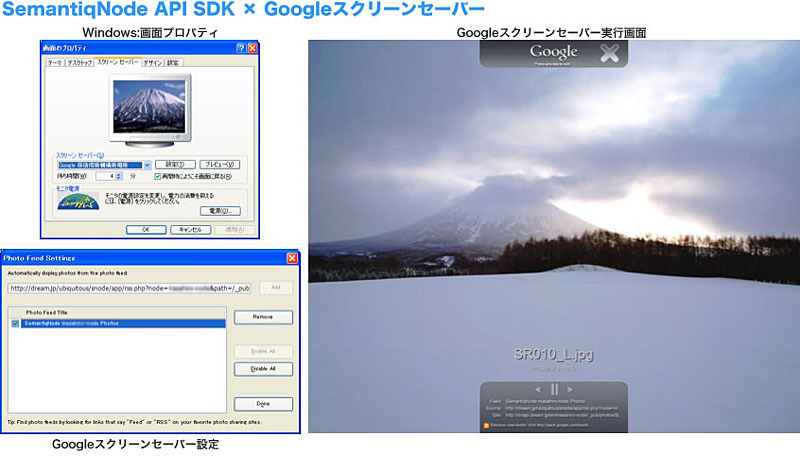Click the photo feed URL input field
Screen dimensions: 800x473
click(x=130, y=288)
